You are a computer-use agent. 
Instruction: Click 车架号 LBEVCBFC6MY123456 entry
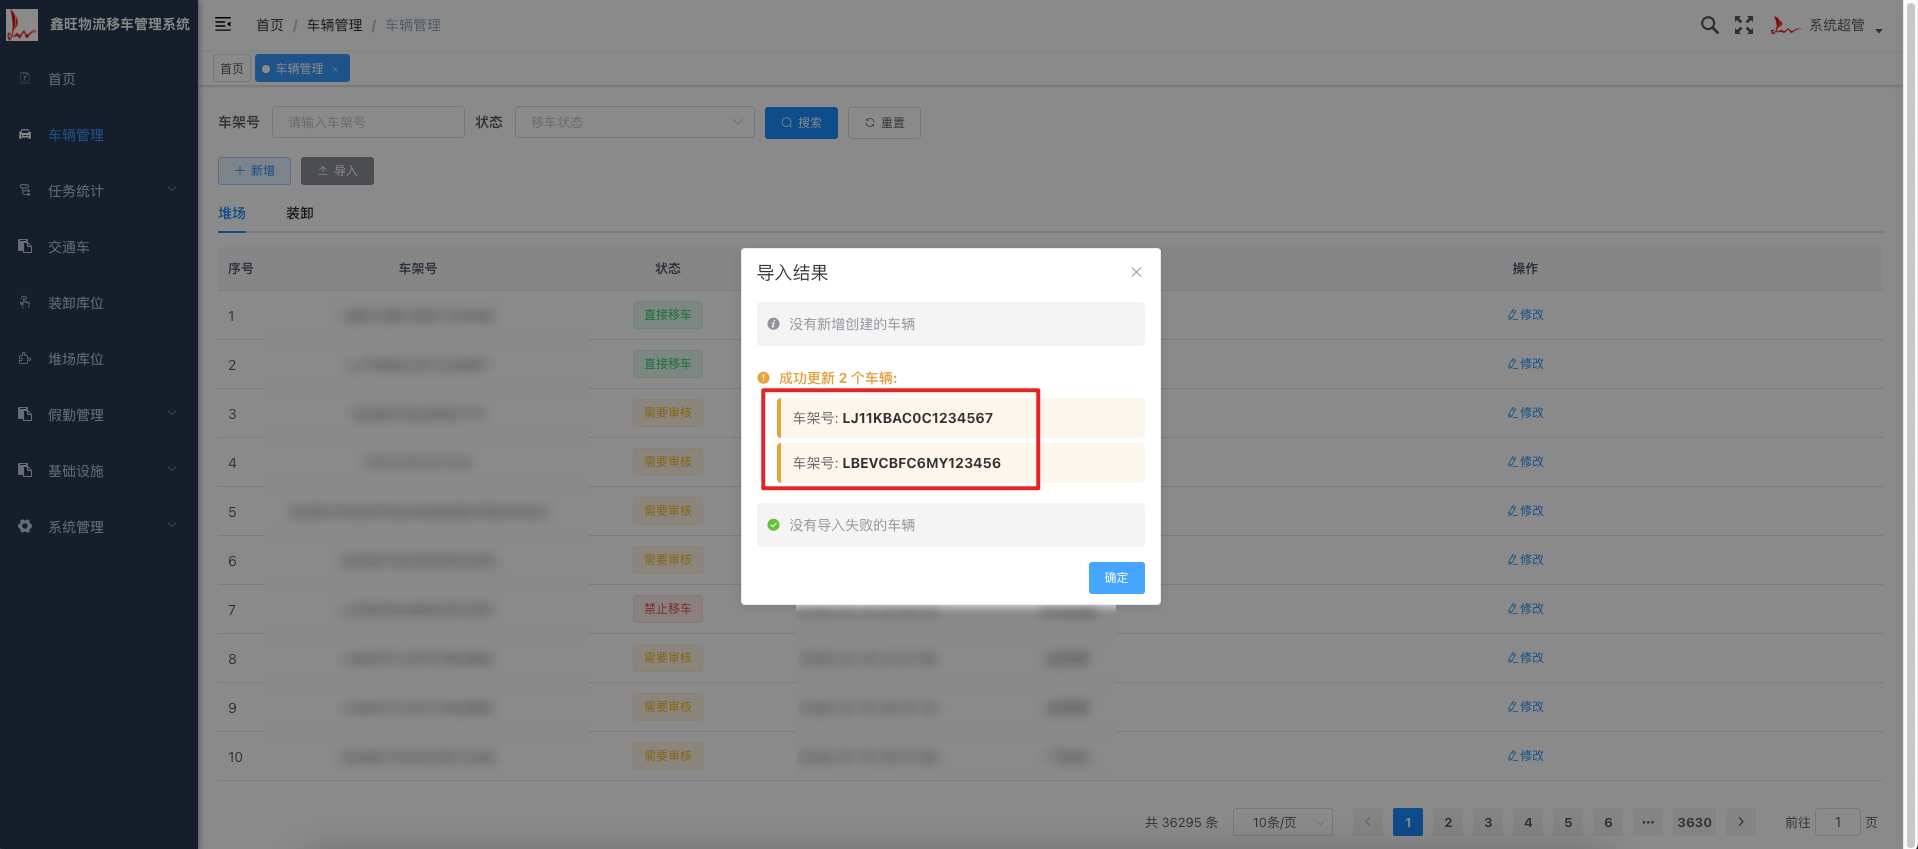tap(961, 463)
